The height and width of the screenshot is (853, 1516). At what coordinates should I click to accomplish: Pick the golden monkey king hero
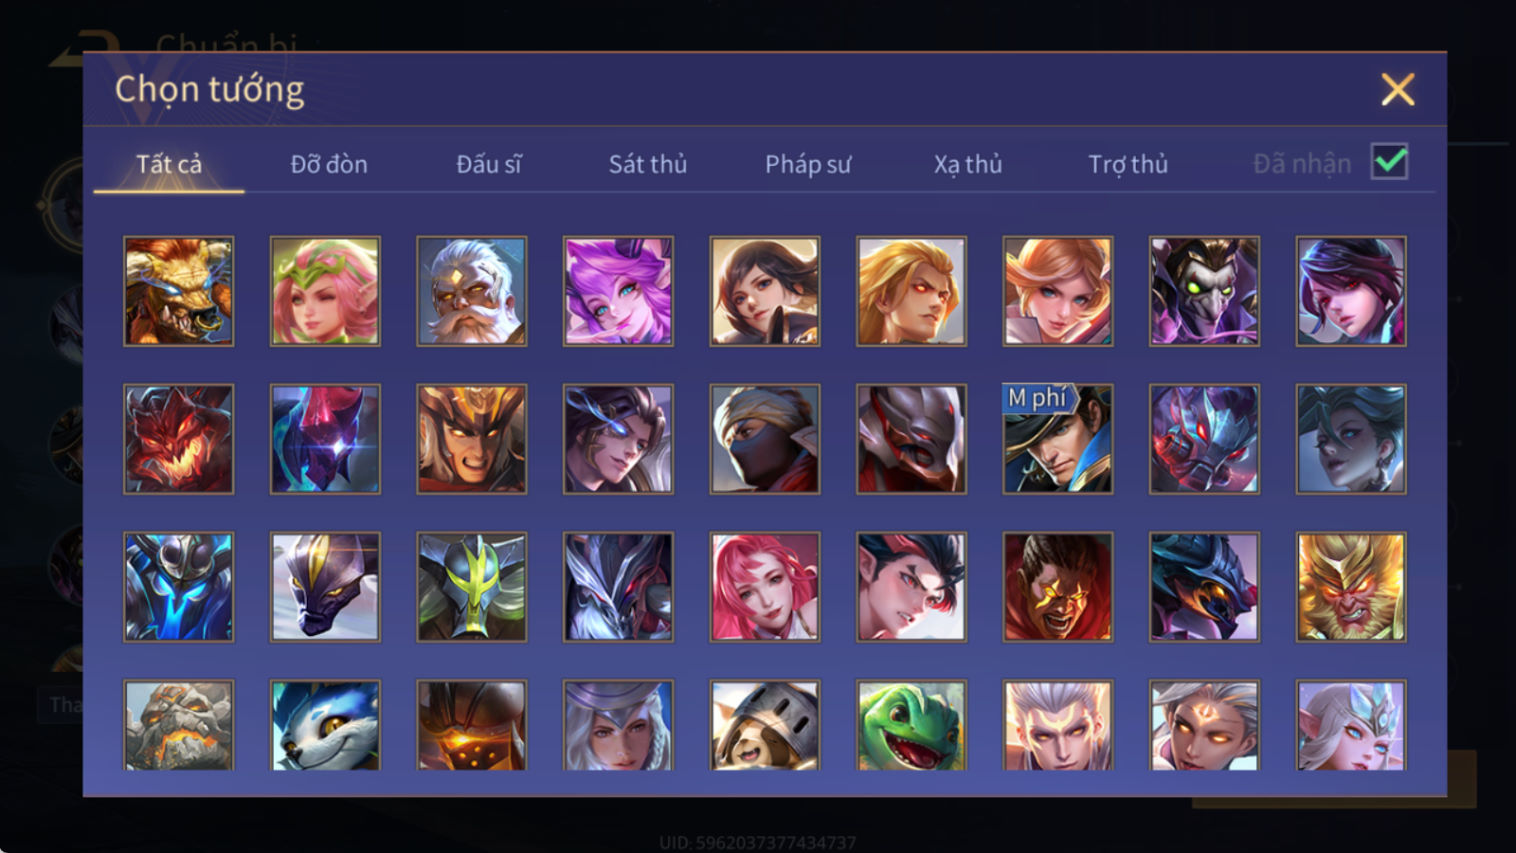(x=1350, y=587)
